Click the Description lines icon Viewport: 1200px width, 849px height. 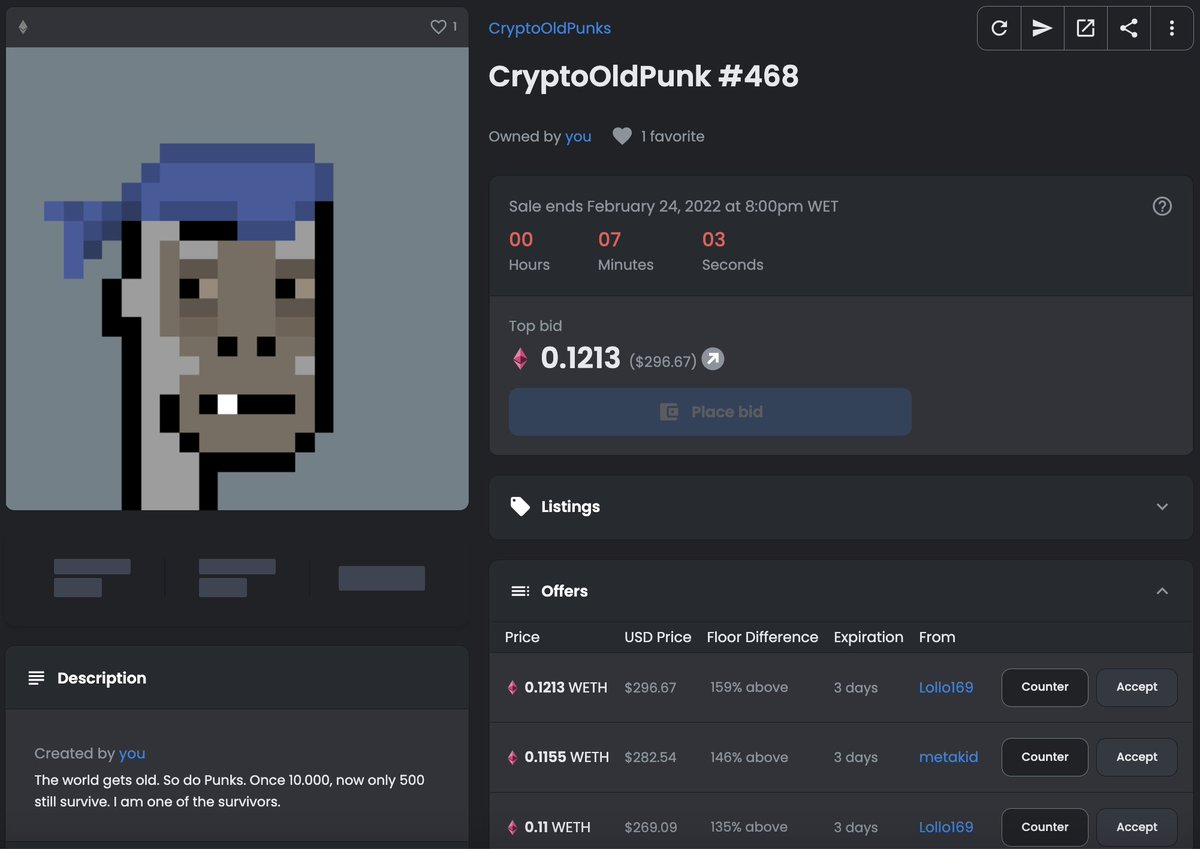(37, 678)
